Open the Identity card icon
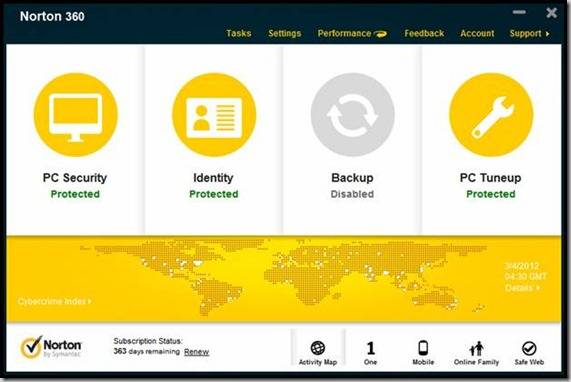 click(x=214, y=115)
